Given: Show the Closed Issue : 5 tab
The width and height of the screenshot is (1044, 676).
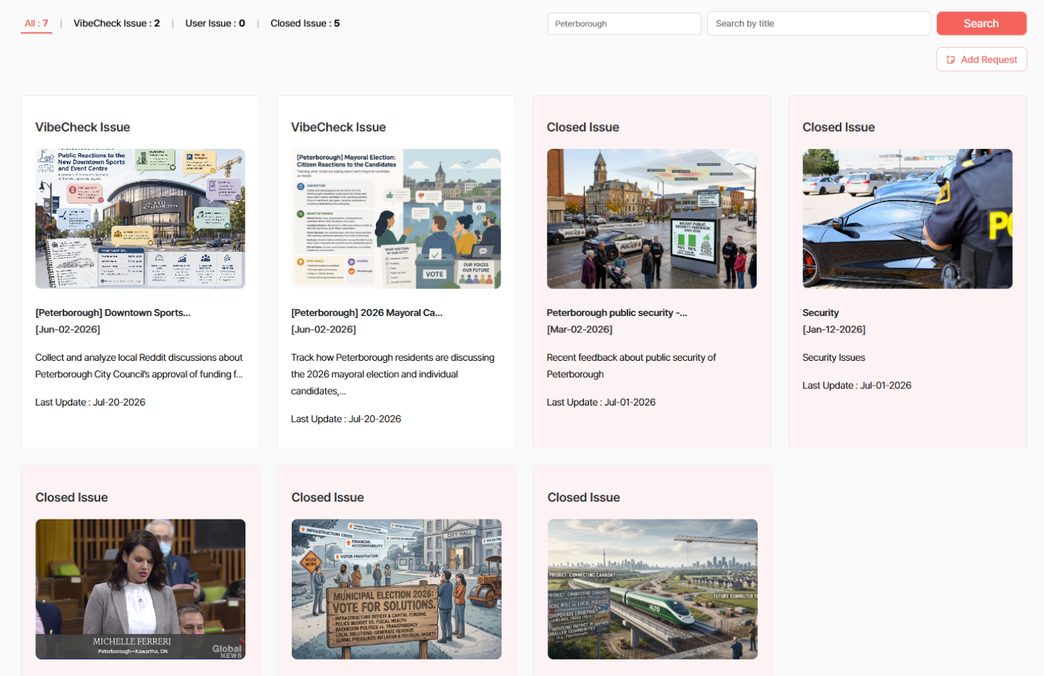Looking at the screenshot, I should (305, 23).
